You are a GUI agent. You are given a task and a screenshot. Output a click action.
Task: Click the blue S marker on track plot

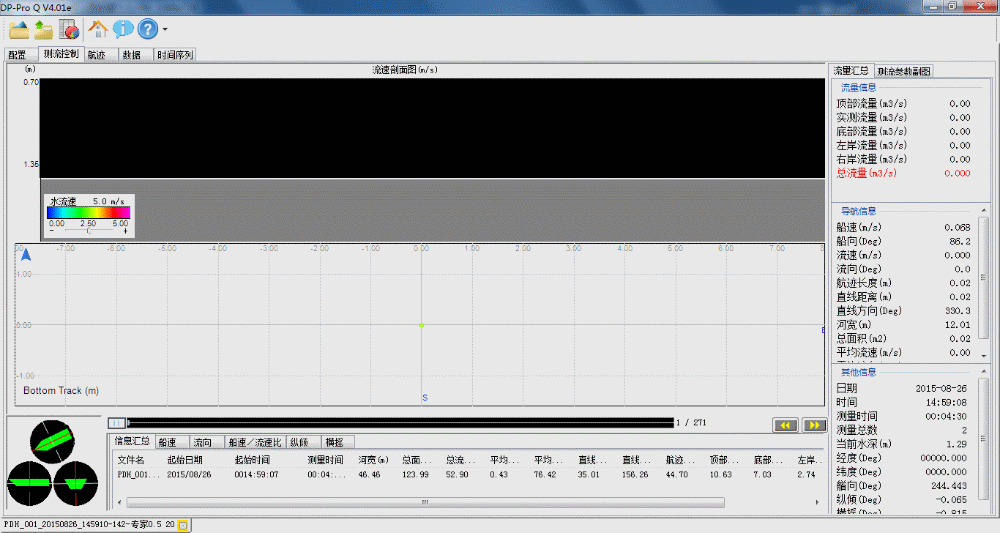point(425,398)
